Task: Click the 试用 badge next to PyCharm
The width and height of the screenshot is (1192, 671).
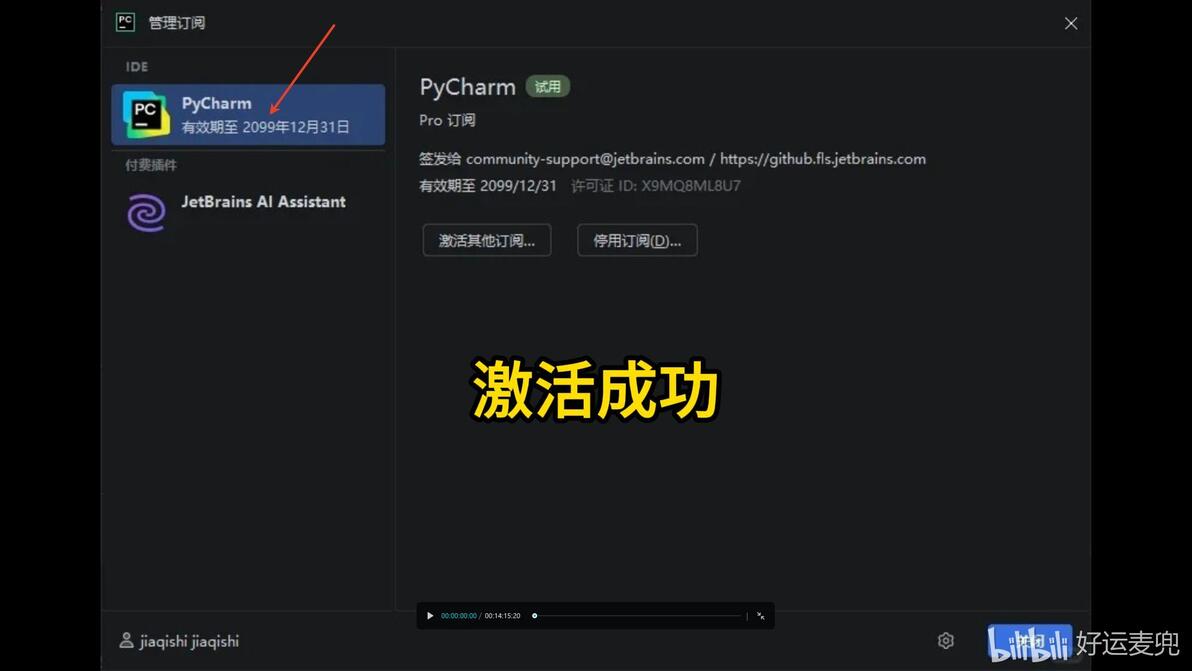Action: pyautogui.click(x=547, y=87)
